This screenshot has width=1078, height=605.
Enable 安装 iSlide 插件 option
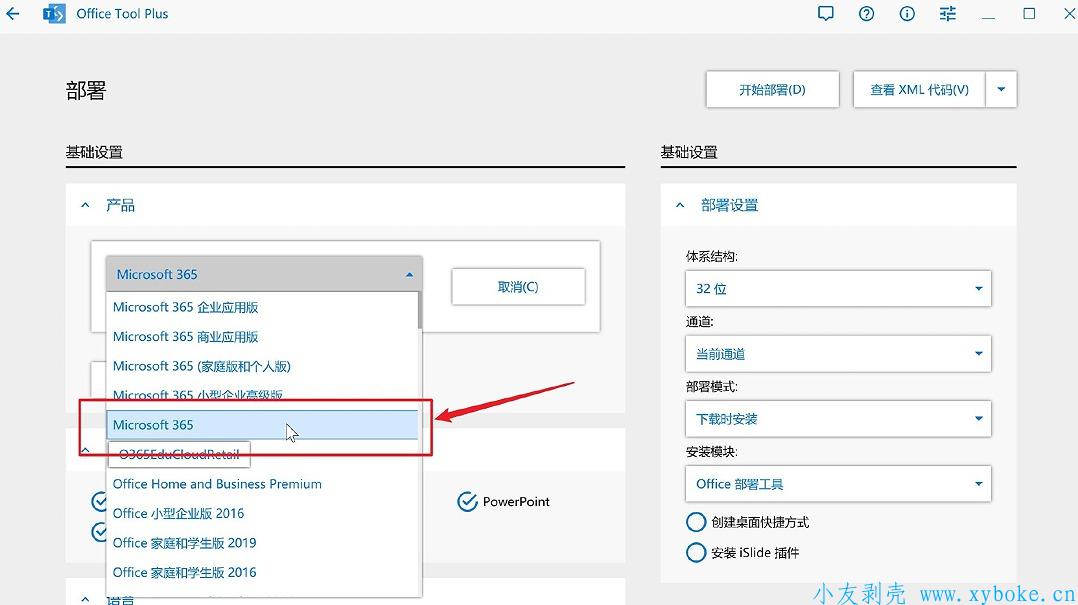coord(696,552)
